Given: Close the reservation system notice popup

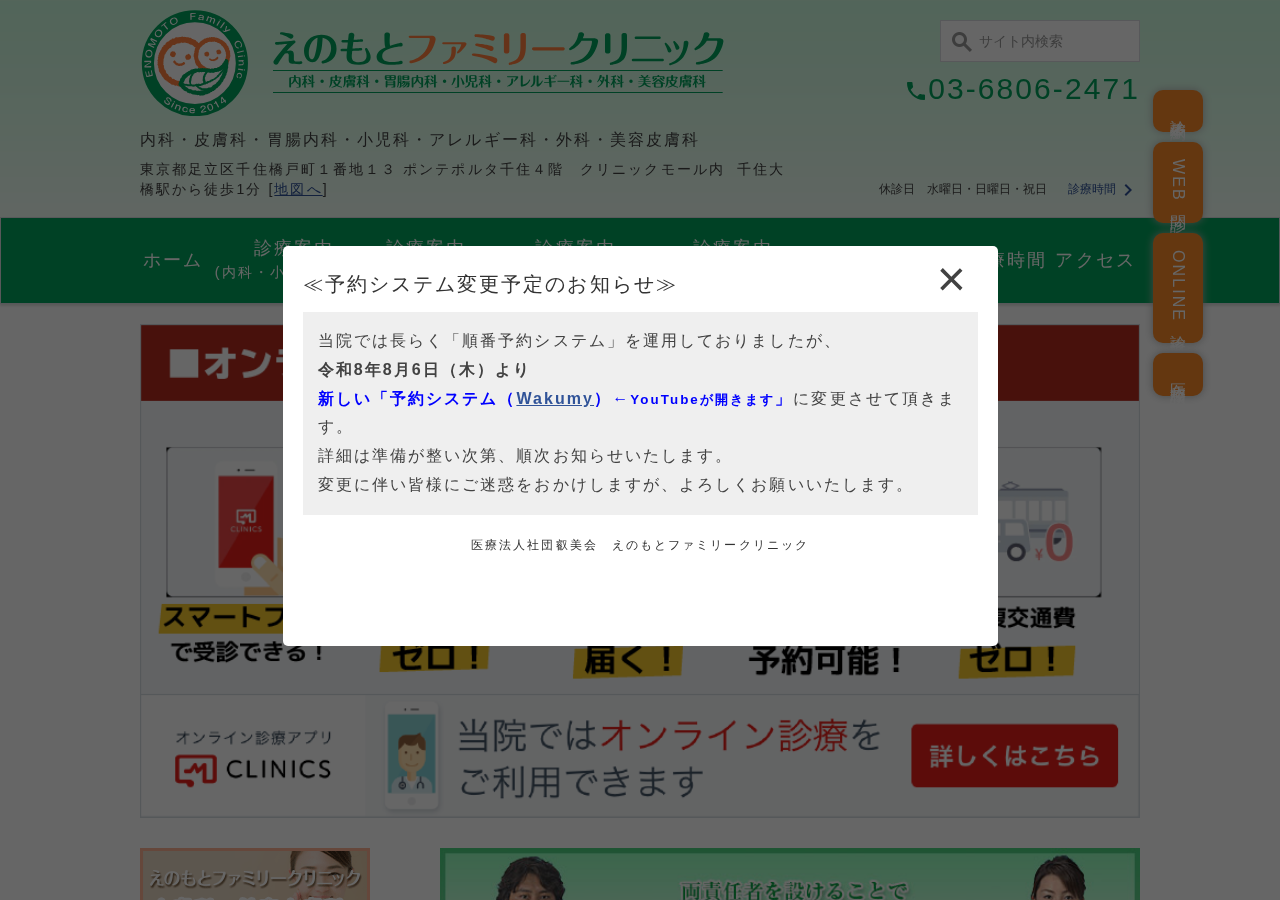Looking at the screenshot, I should pyautogui.click(x=951, y=280).
